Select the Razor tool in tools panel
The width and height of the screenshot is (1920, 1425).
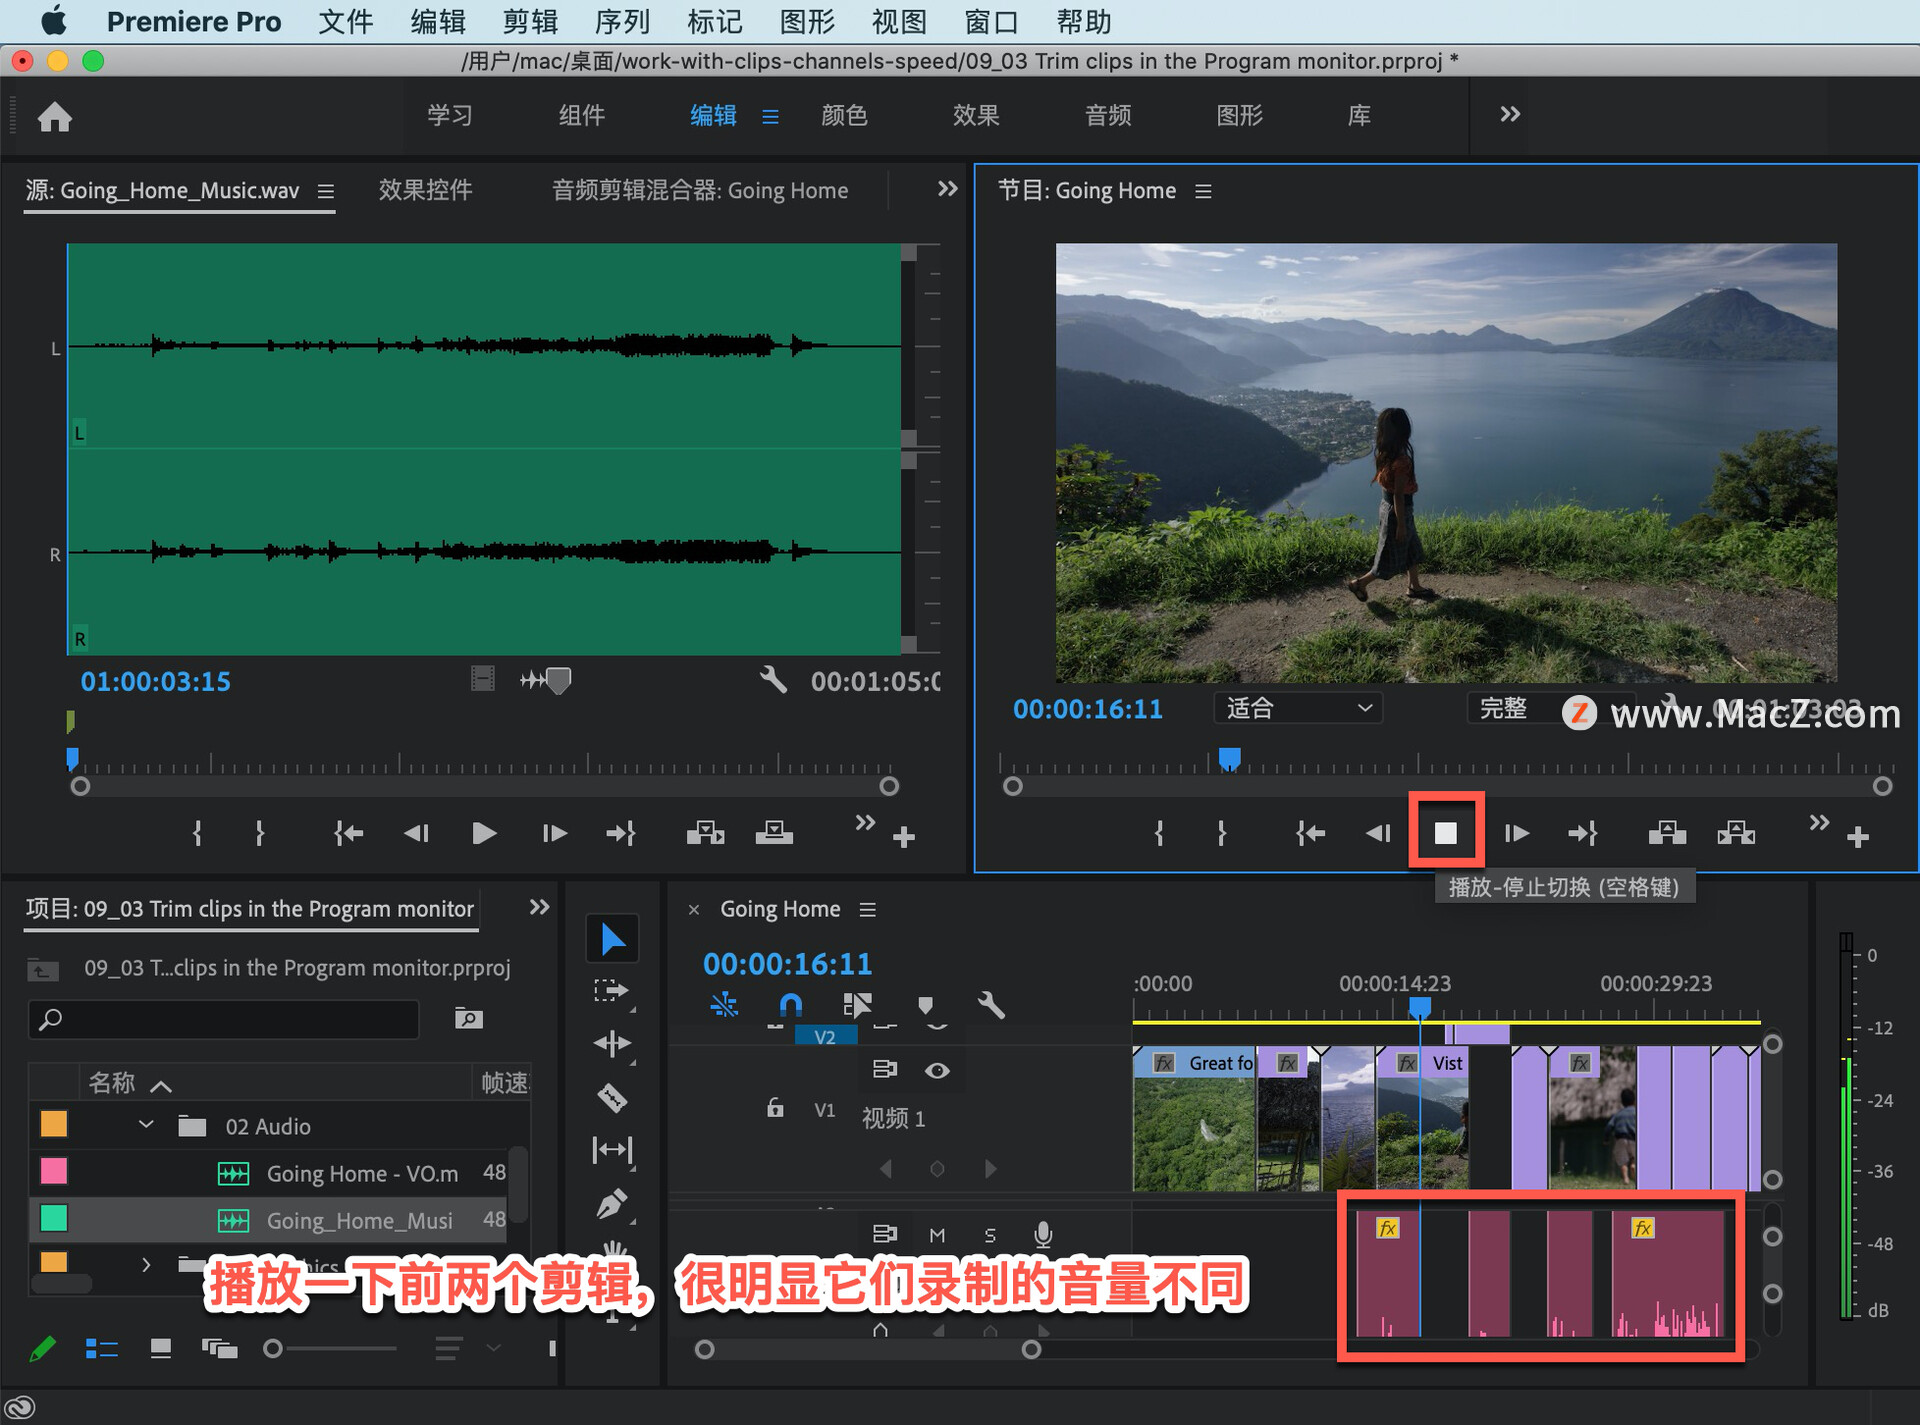click(x=612, y=1098)
